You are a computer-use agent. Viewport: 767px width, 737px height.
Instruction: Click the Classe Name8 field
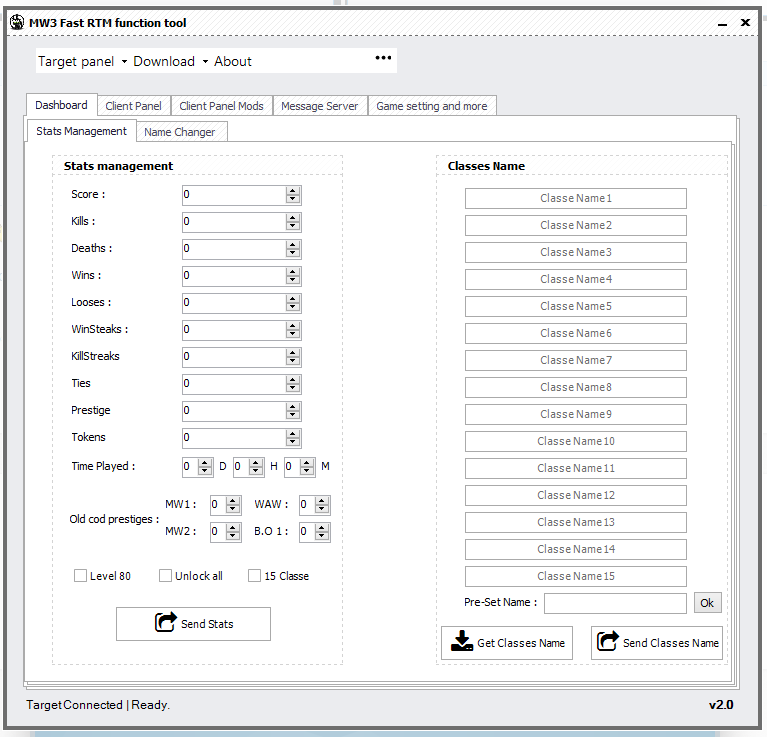(x=576, y=387)
